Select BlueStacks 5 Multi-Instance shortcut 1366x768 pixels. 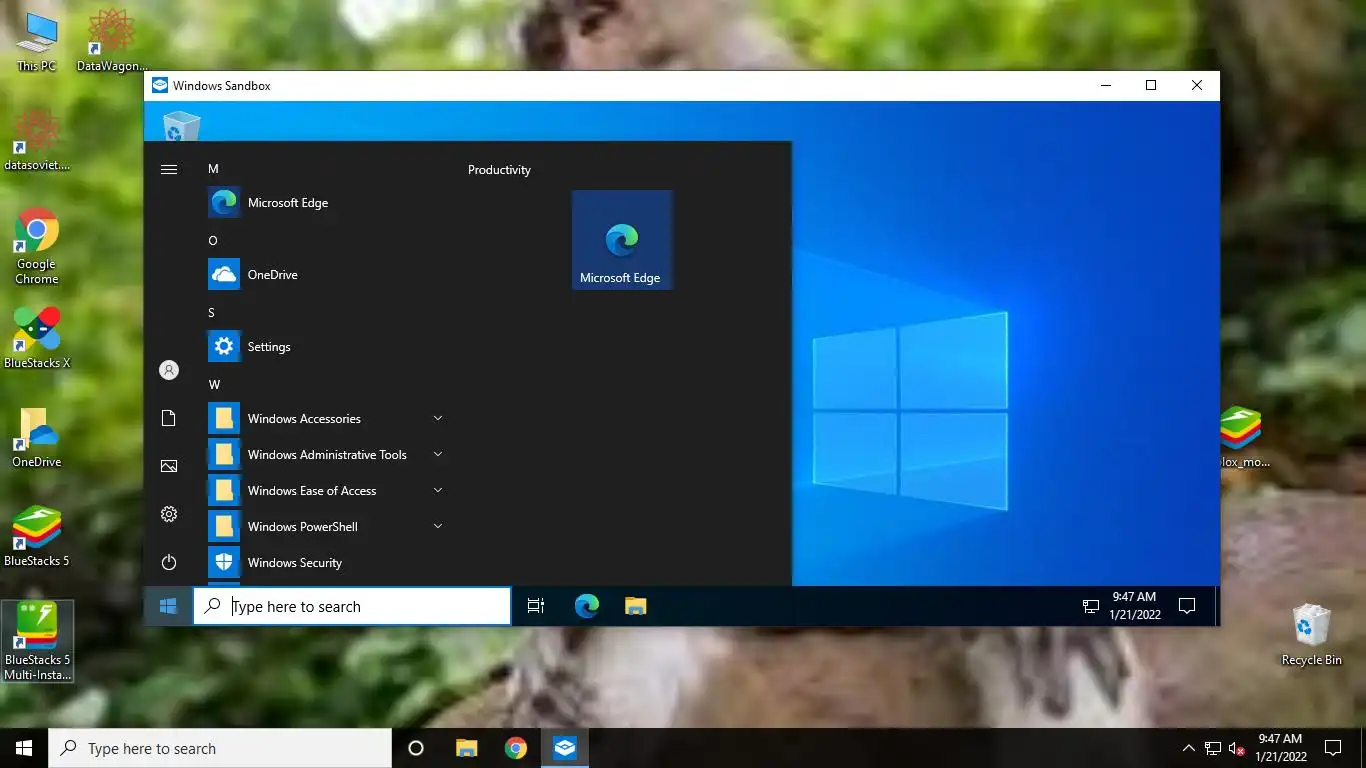coord(37,642)
